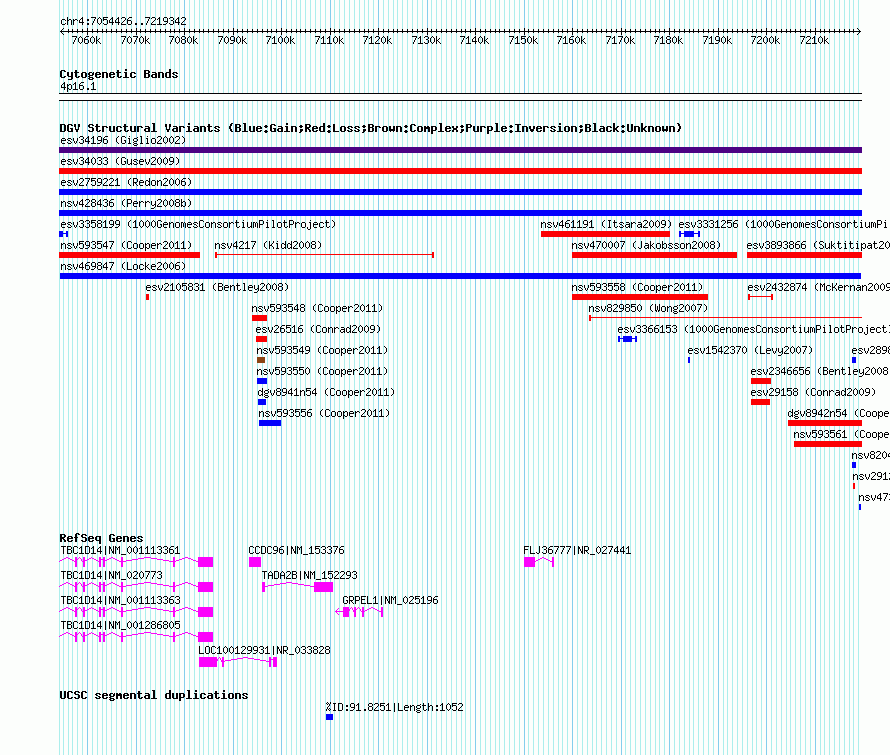
Task: Click the esv29158 (Conrad2009) label
Action: [813, 392]
